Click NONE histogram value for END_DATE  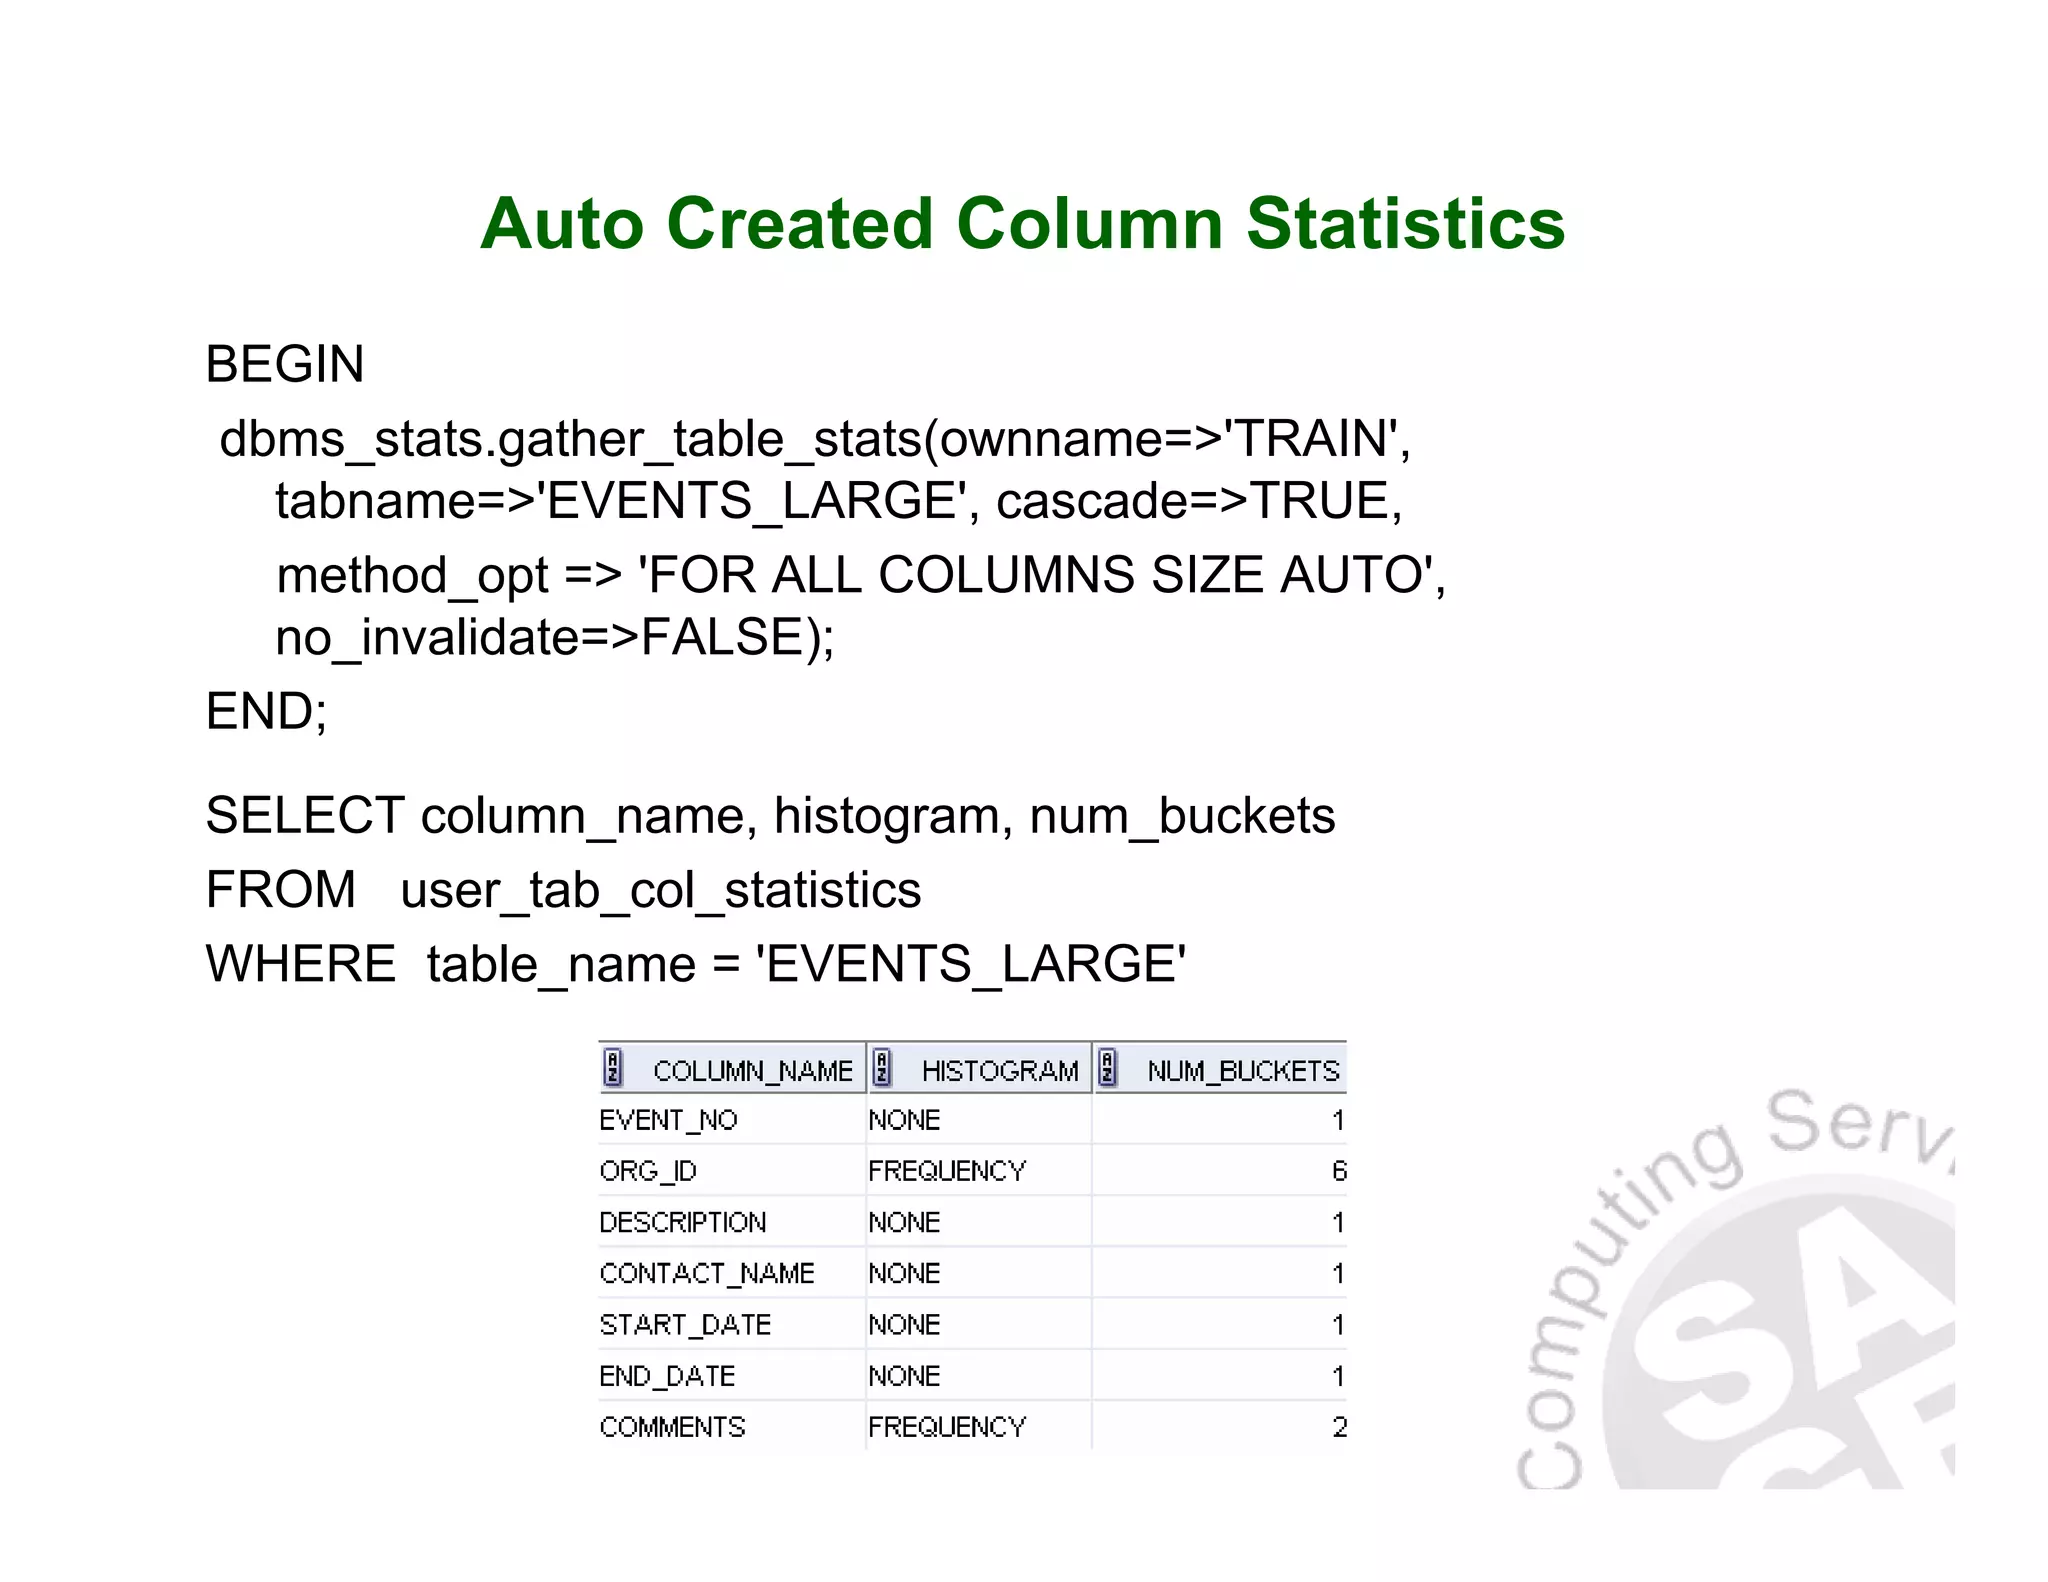tap(904, 1376)
